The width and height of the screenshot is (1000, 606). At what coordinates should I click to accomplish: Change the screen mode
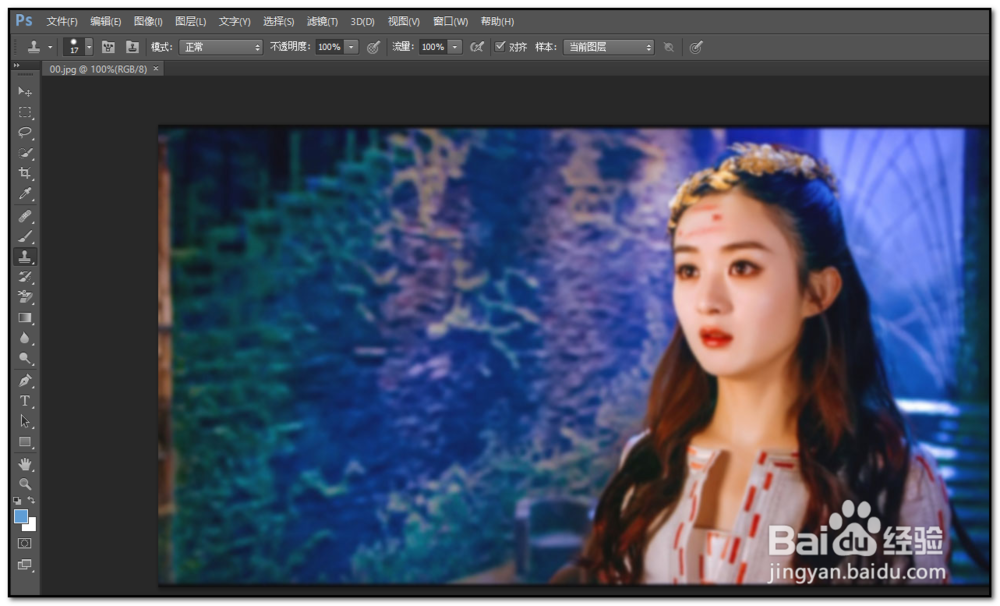click(25, 565)
